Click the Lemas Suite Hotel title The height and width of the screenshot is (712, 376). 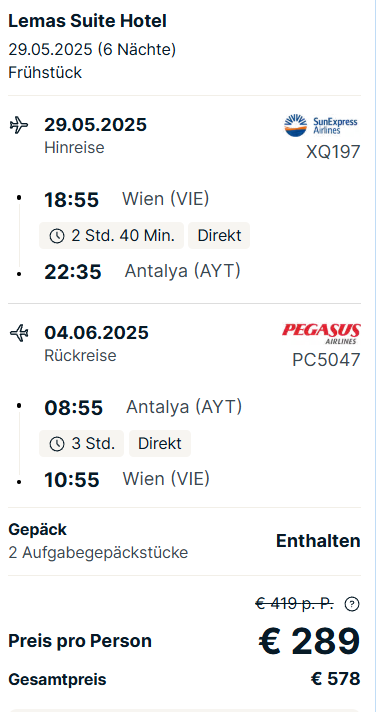tap(88, 21)
